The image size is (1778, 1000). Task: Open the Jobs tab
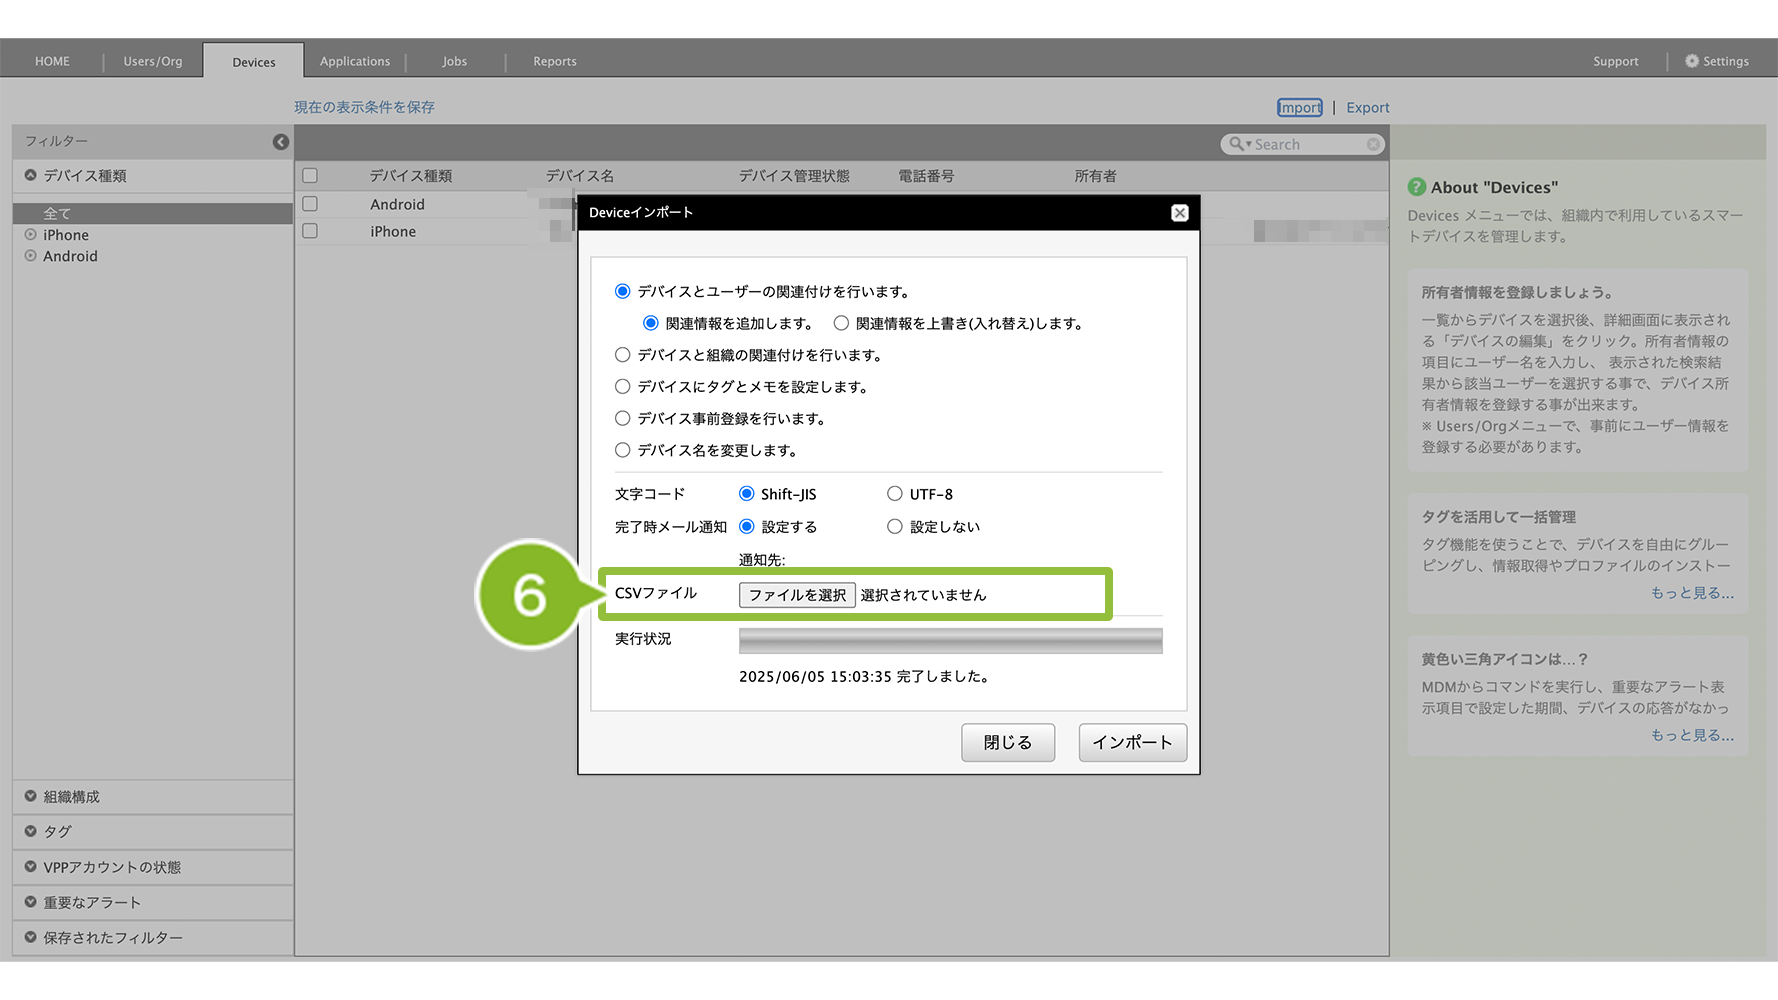click(455, 61)
